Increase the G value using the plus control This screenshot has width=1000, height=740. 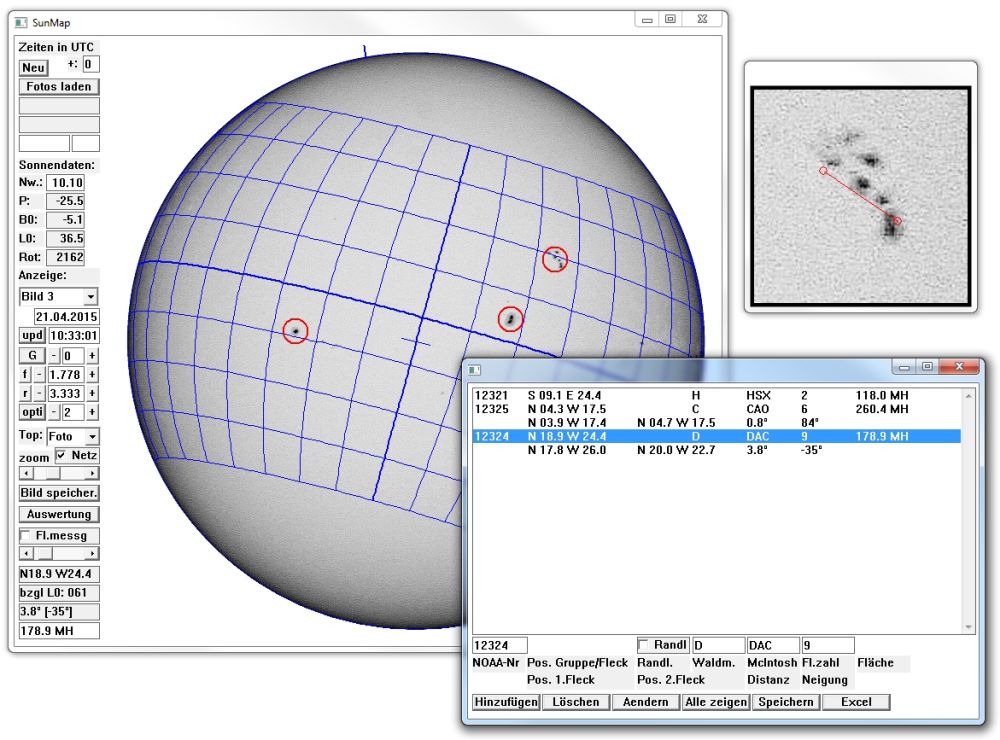(x=92, y=356)
